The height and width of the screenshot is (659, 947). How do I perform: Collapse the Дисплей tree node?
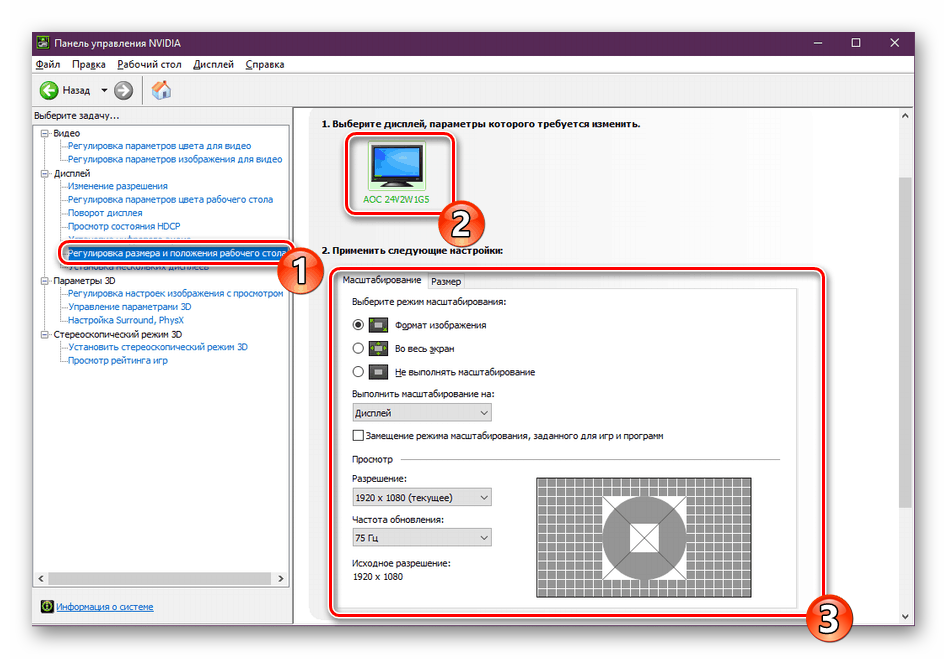click(45, 174)
